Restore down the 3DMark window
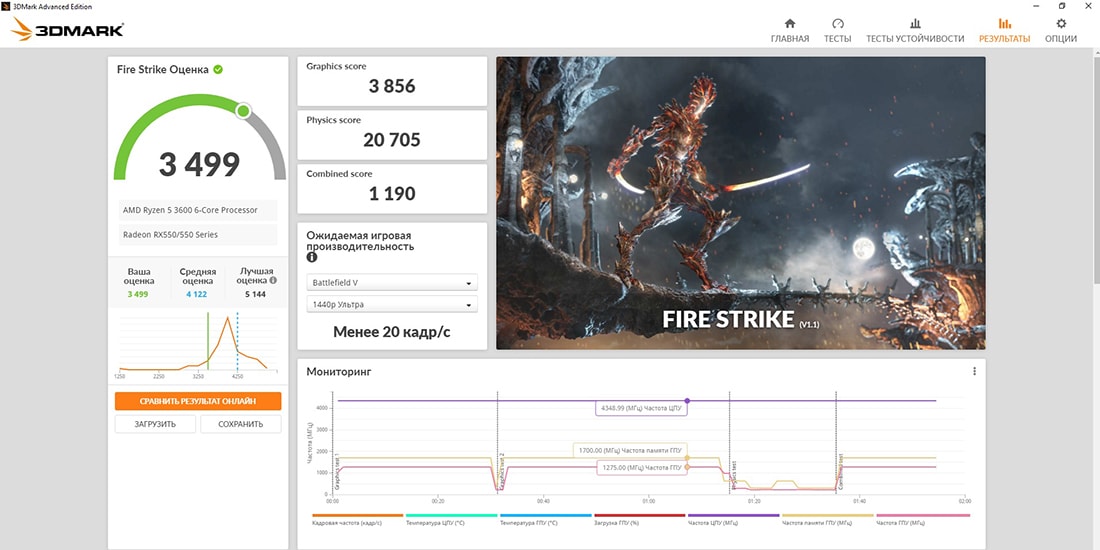Image resolution: width=1100 pixels, height=550 pixels. (x=1062, y=6)
